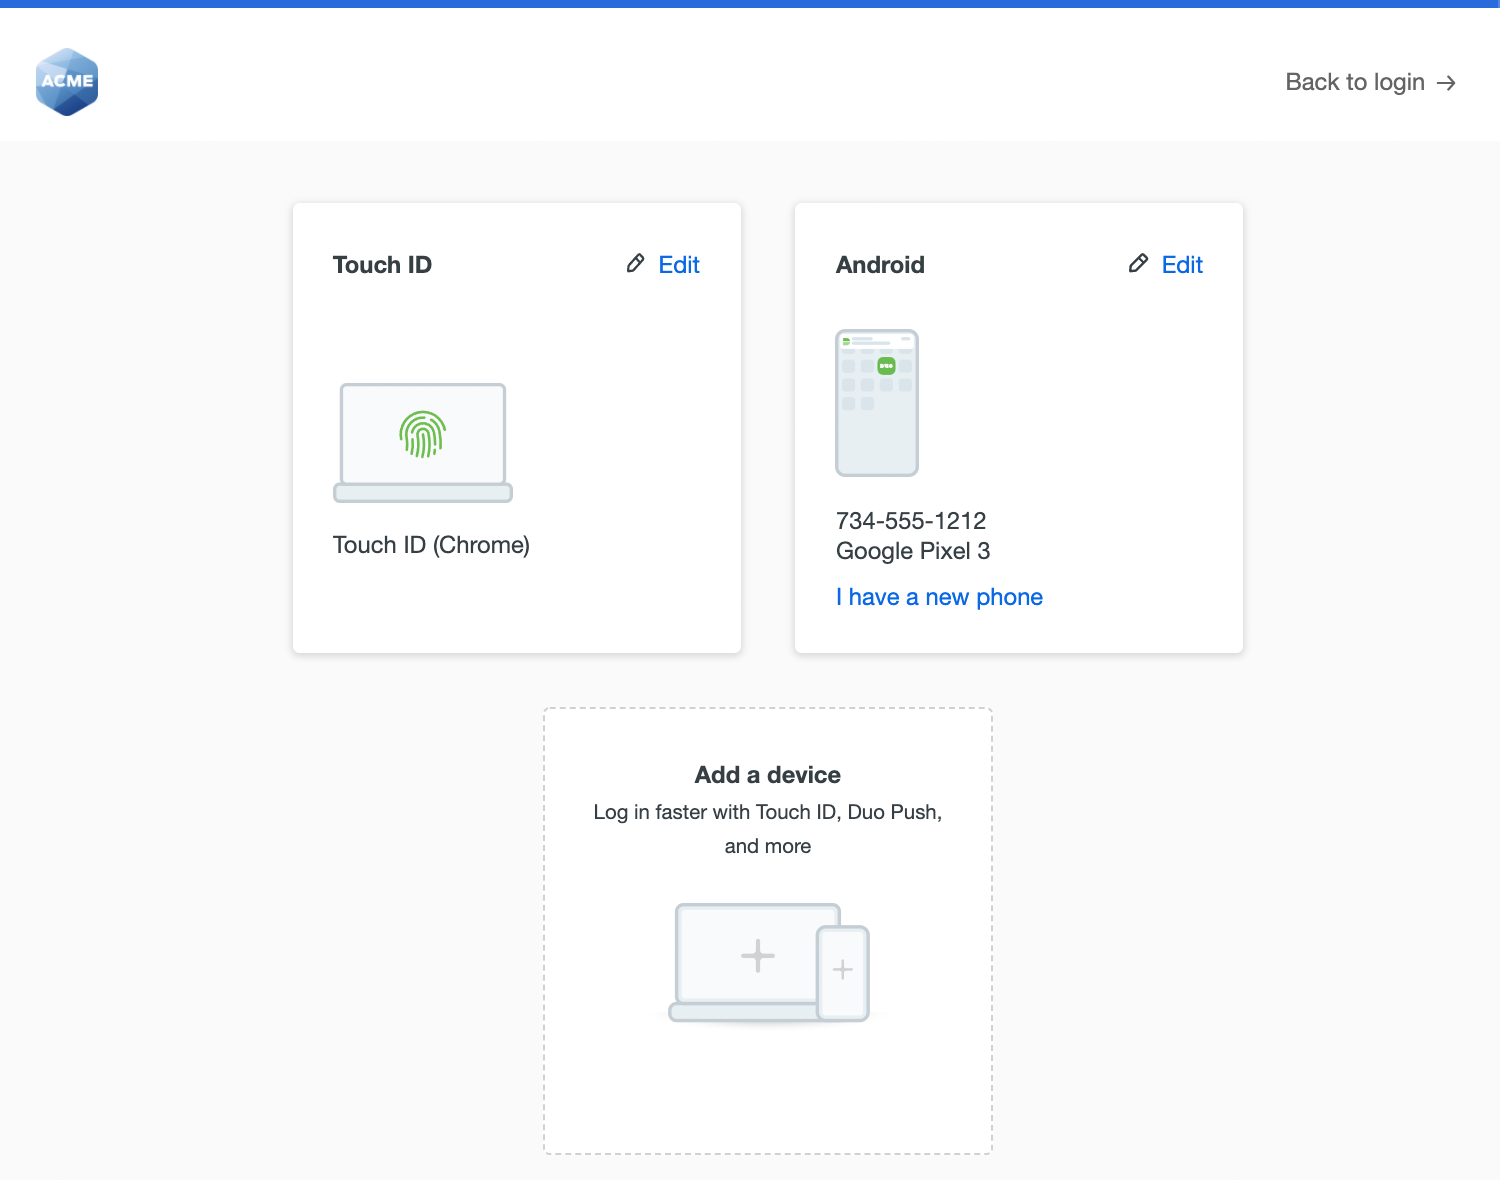Open the Edit option for the Android device
1500x1180 pixels.
(1182, 264)
